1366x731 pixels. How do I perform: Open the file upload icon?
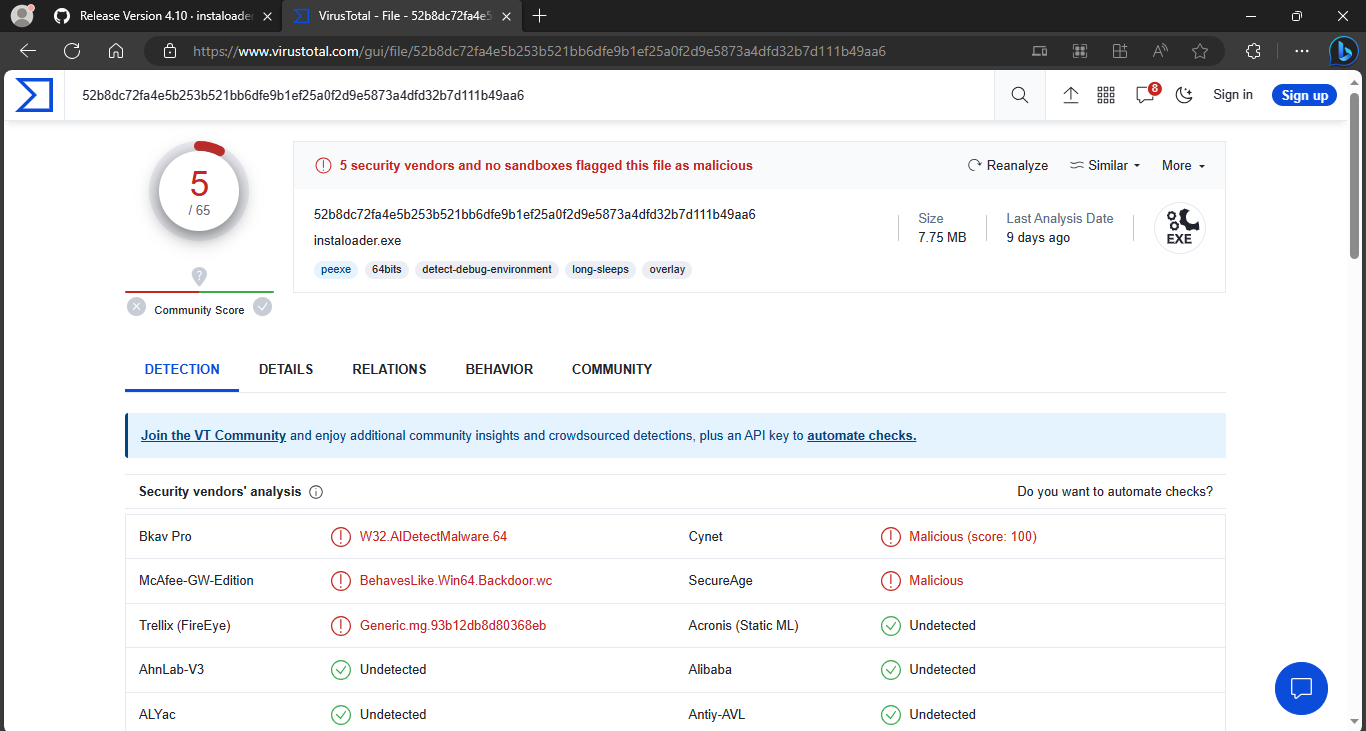coord(1070,94)
